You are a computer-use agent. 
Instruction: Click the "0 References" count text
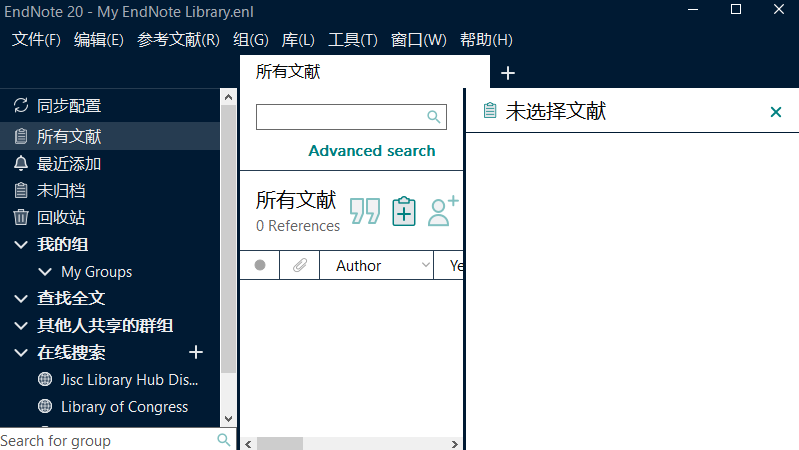[298, 226]
